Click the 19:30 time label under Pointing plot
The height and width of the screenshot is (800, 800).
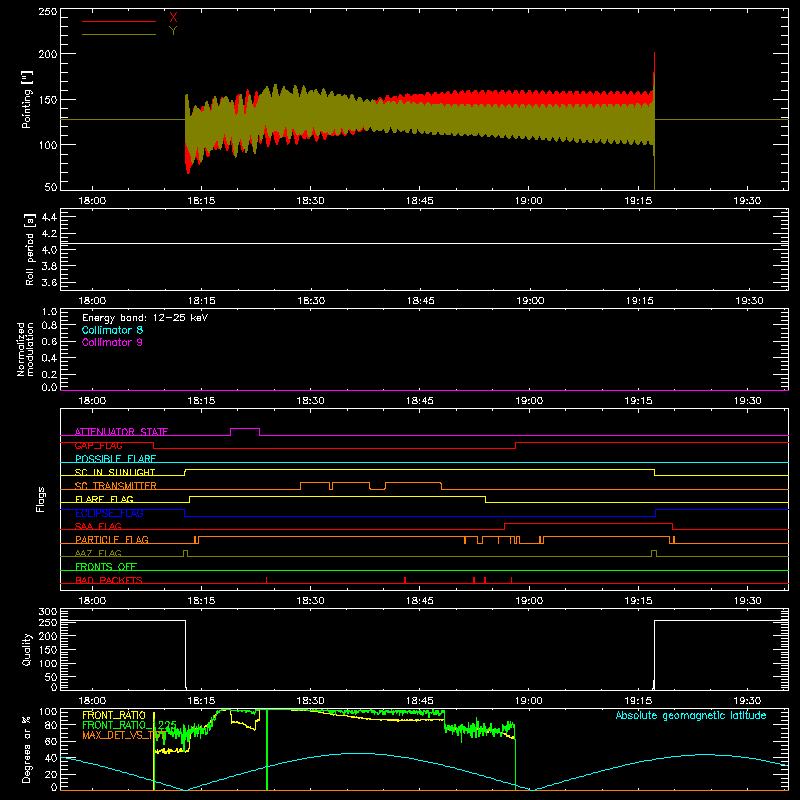tap(747, 201)
